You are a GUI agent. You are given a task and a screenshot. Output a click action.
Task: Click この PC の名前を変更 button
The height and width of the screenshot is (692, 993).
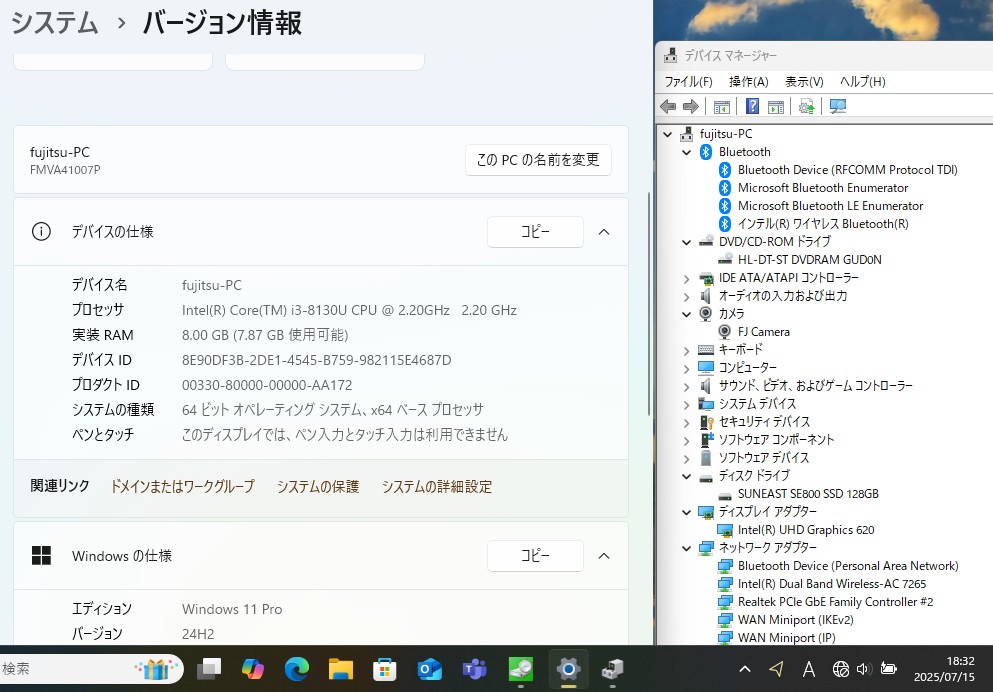[x=538, y=160]
